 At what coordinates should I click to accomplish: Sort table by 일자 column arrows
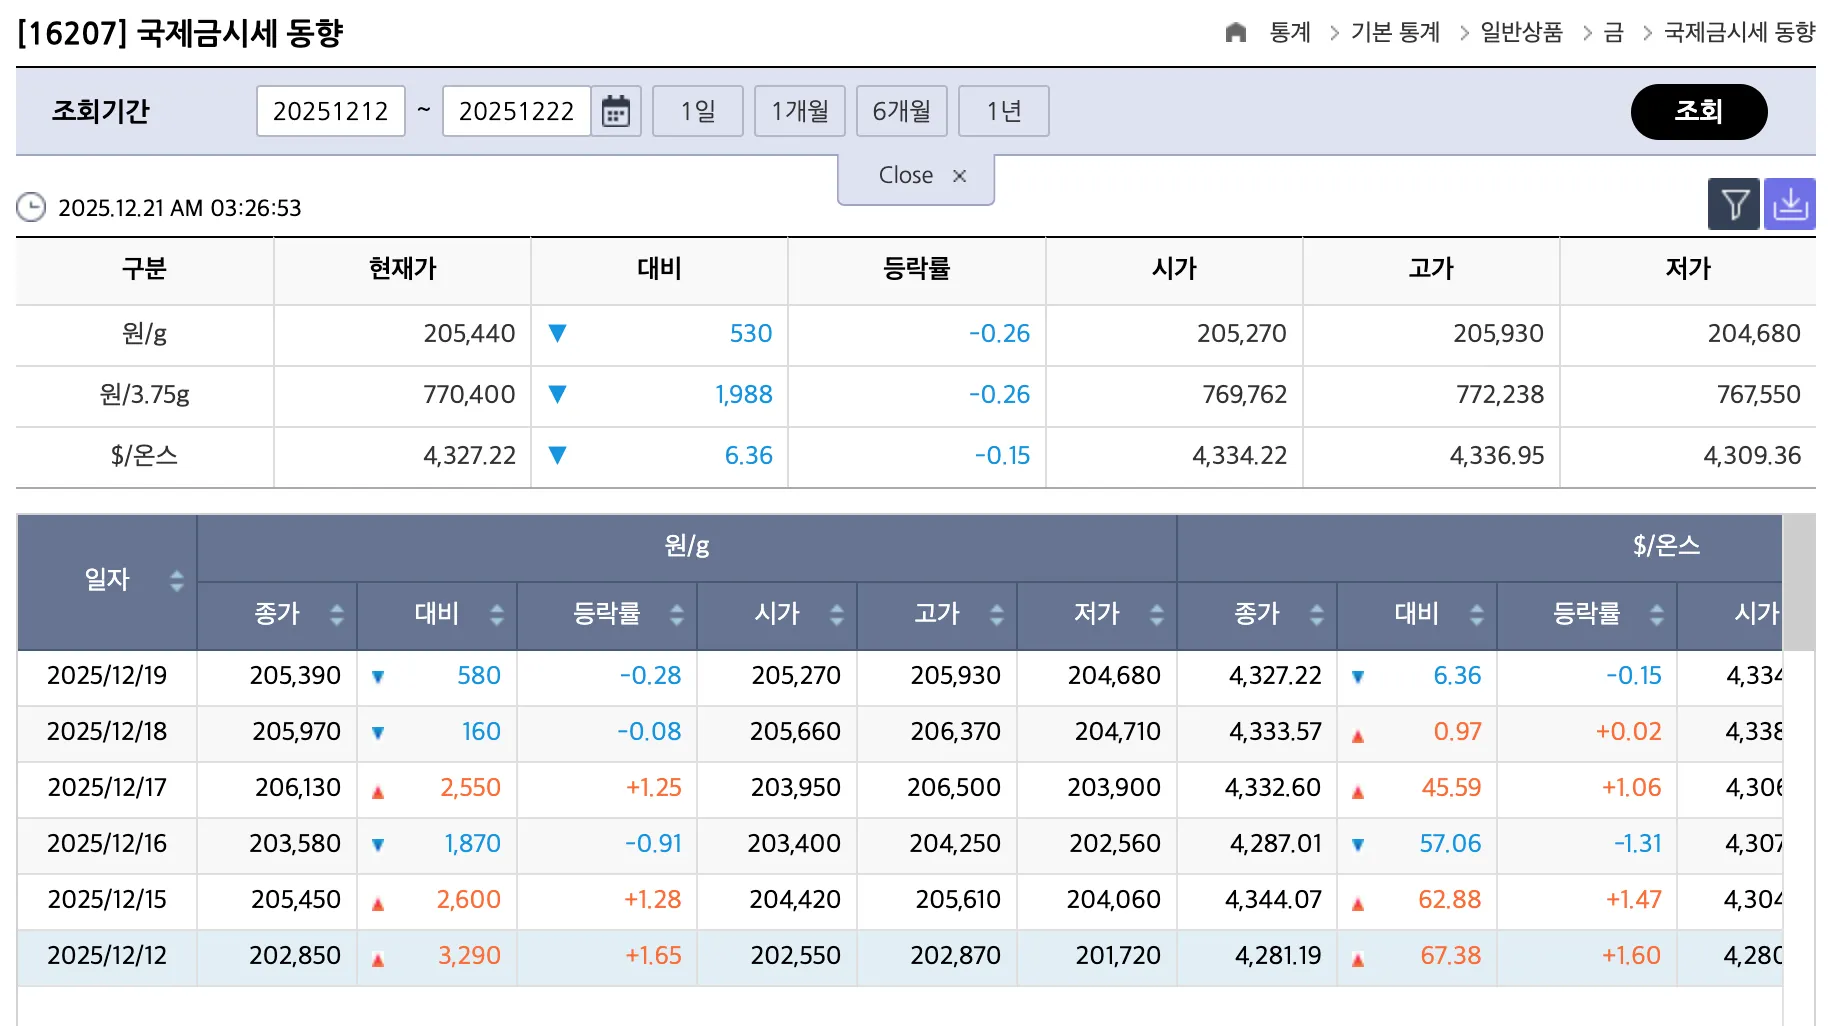(177, 580)
